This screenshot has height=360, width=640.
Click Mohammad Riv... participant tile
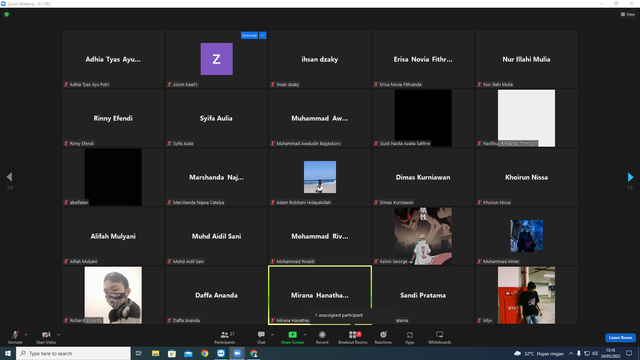coord(320,236)
